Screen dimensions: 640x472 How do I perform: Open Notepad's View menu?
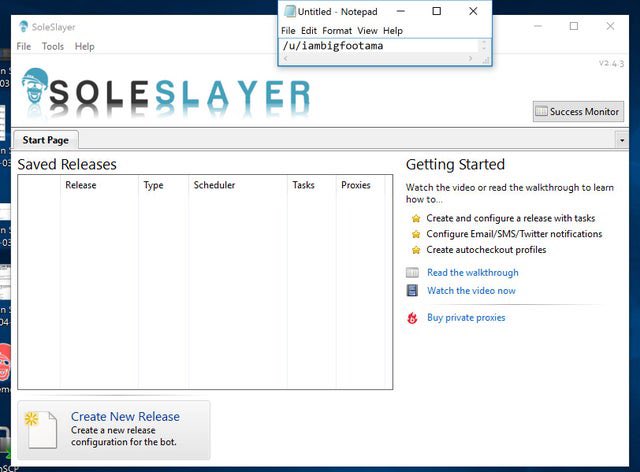pos(367,31)
